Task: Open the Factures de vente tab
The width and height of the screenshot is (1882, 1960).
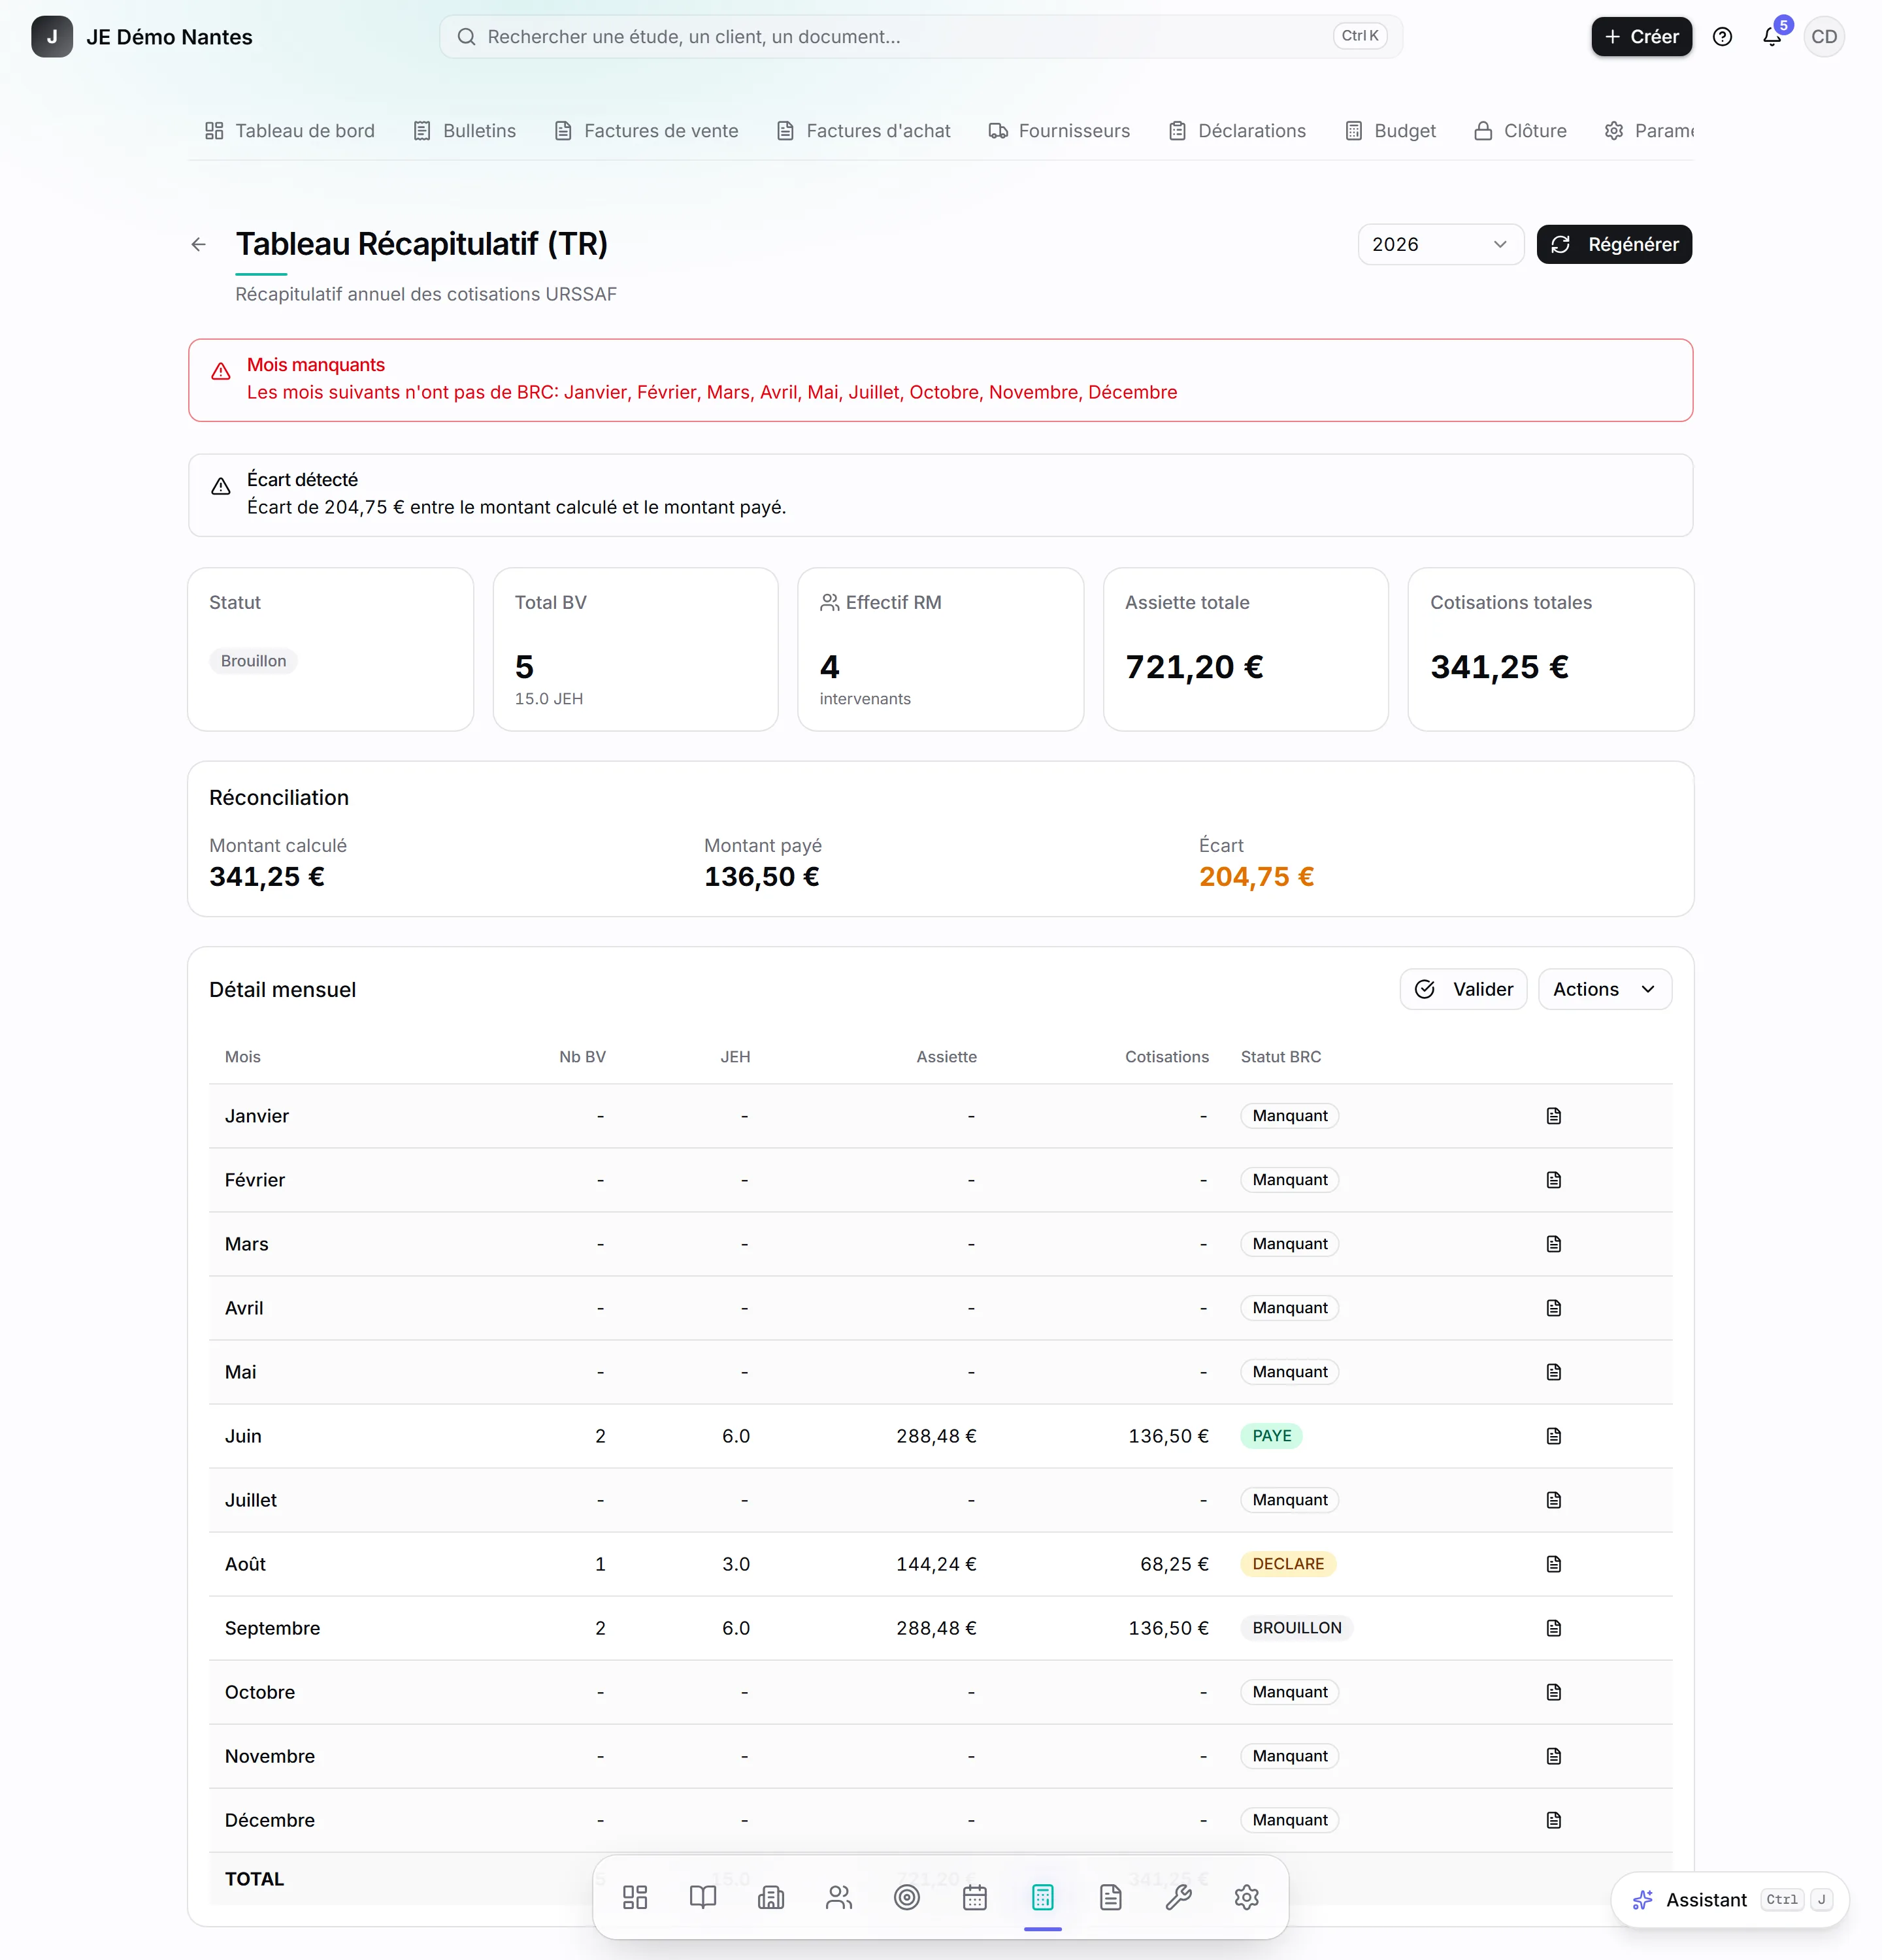Action: tap(647, 131)
